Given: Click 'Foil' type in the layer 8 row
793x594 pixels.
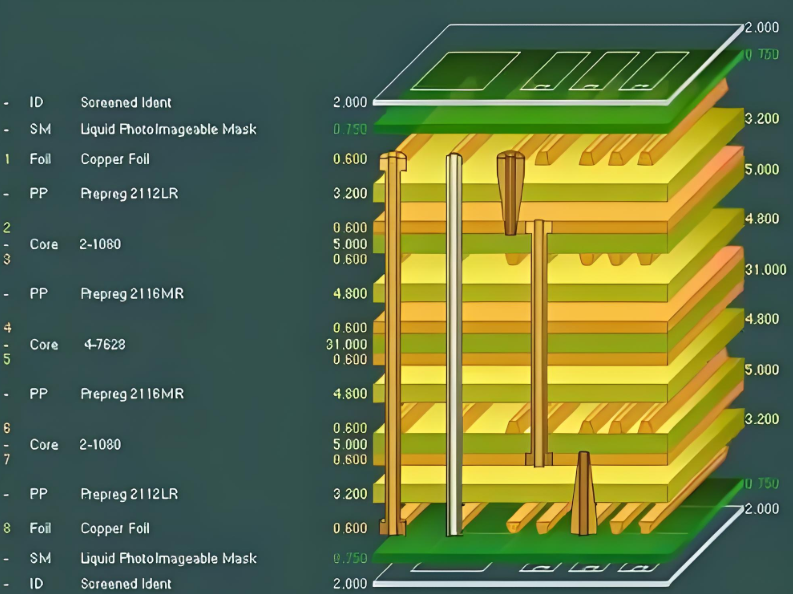Looking at the screenshot, I should tap(40, 528).
